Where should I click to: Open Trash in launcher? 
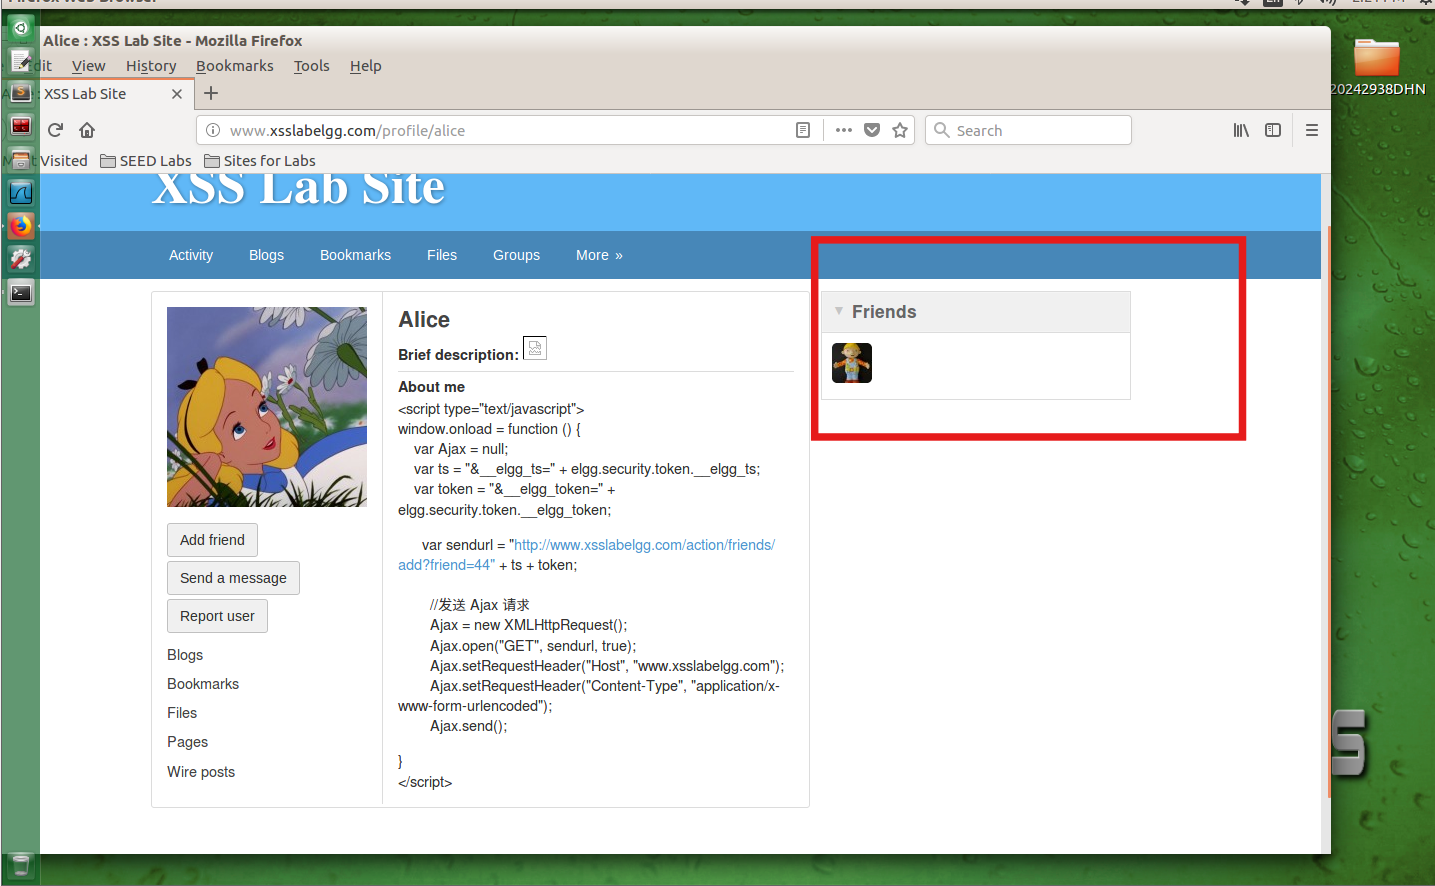pyautogui.click(x=21, y=865)
